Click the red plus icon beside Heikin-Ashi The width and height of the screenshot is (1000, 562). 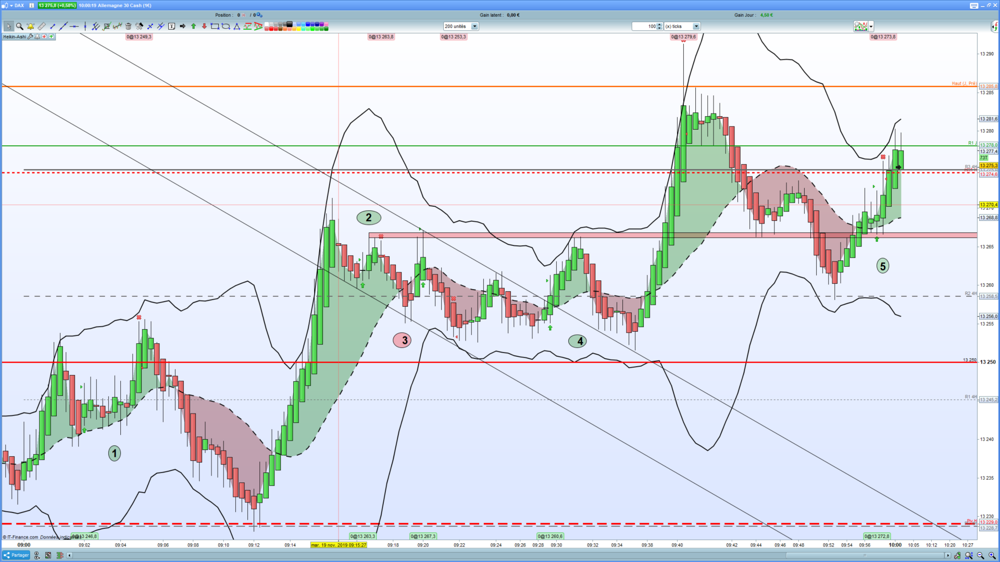tap(44, 37)
